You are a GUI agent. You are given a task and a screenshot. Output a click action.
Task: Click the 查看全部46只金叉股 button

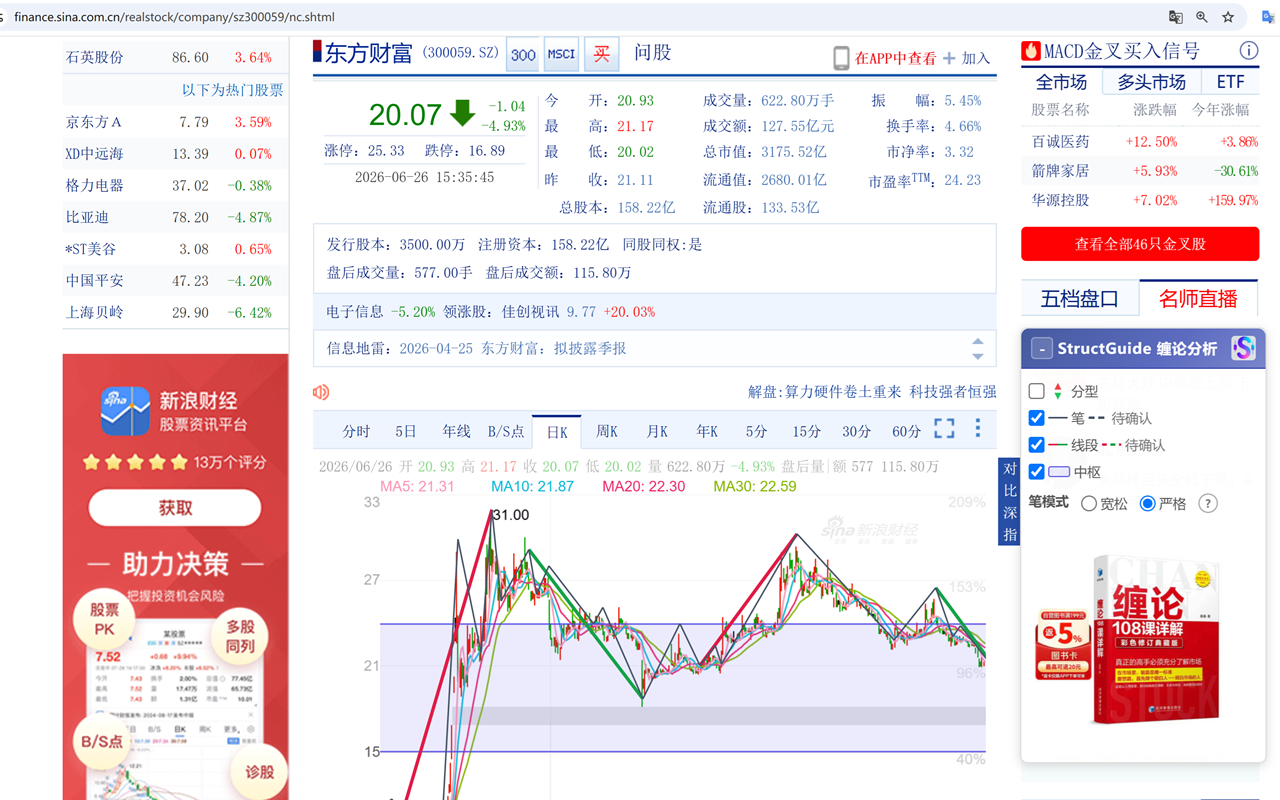coord(1140,244)
